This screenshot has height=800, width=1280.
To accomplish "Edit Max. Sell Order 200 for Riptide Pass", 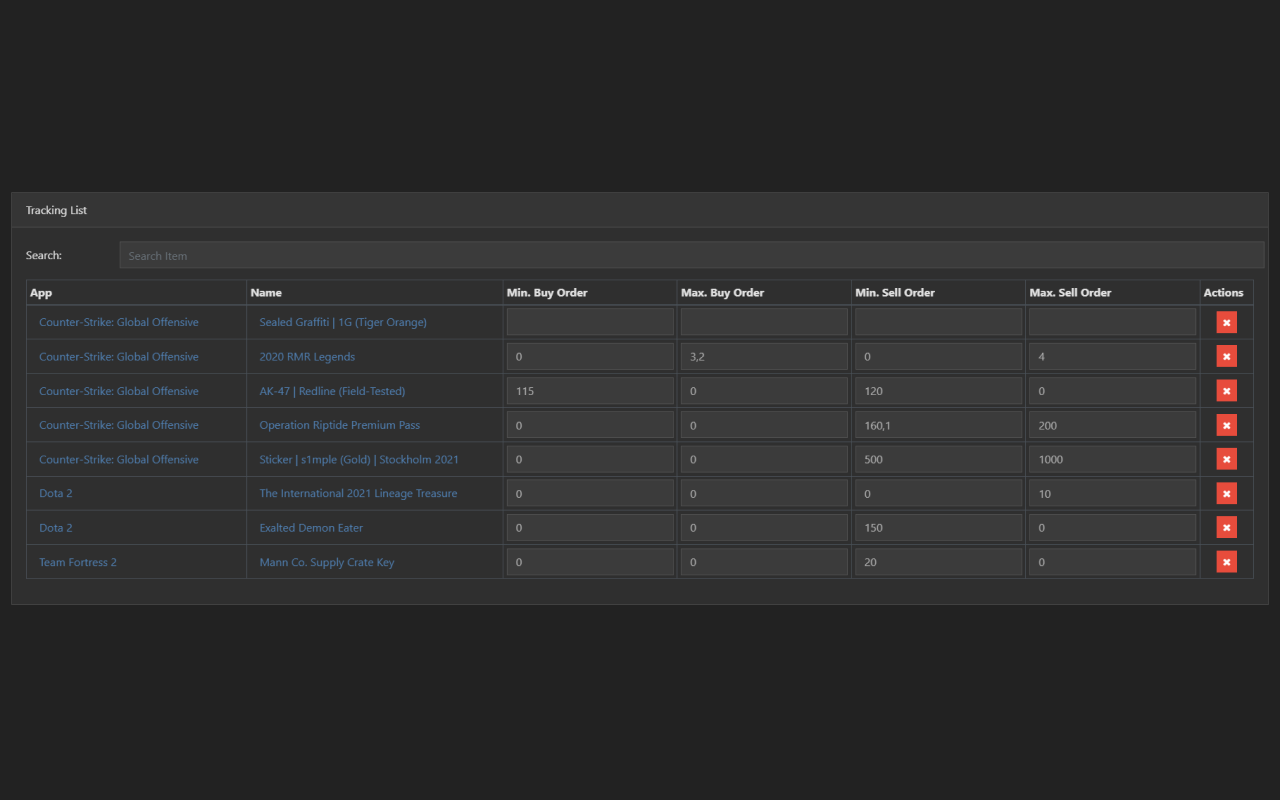I will click(x=1112, y=425).
